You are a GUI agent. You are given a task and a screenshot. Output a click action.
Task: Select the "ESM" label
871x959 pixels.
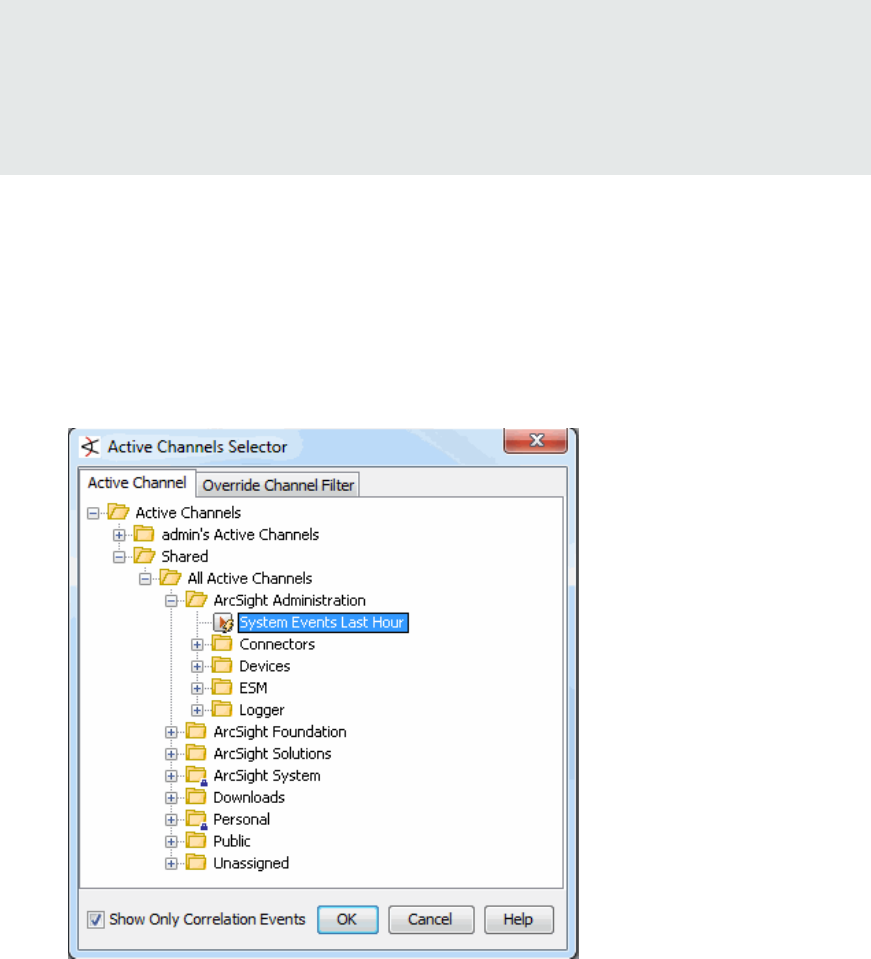tap(253, 688)
